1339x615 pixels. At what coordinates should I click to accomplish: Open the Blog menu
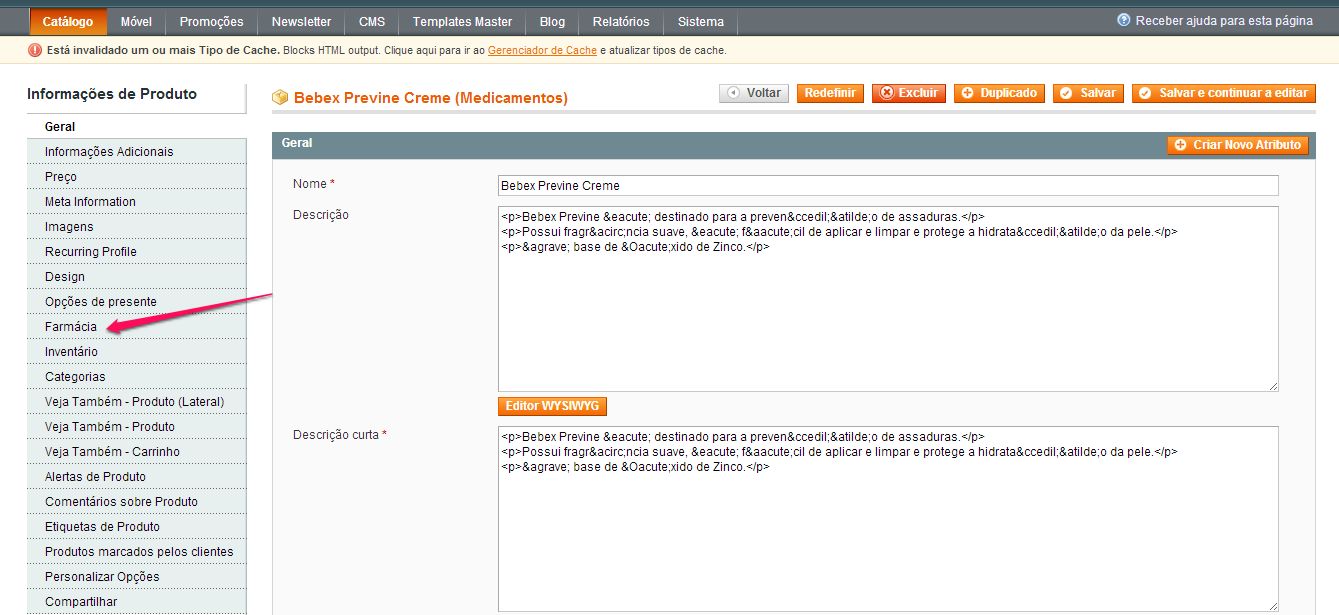coord(552,21)
